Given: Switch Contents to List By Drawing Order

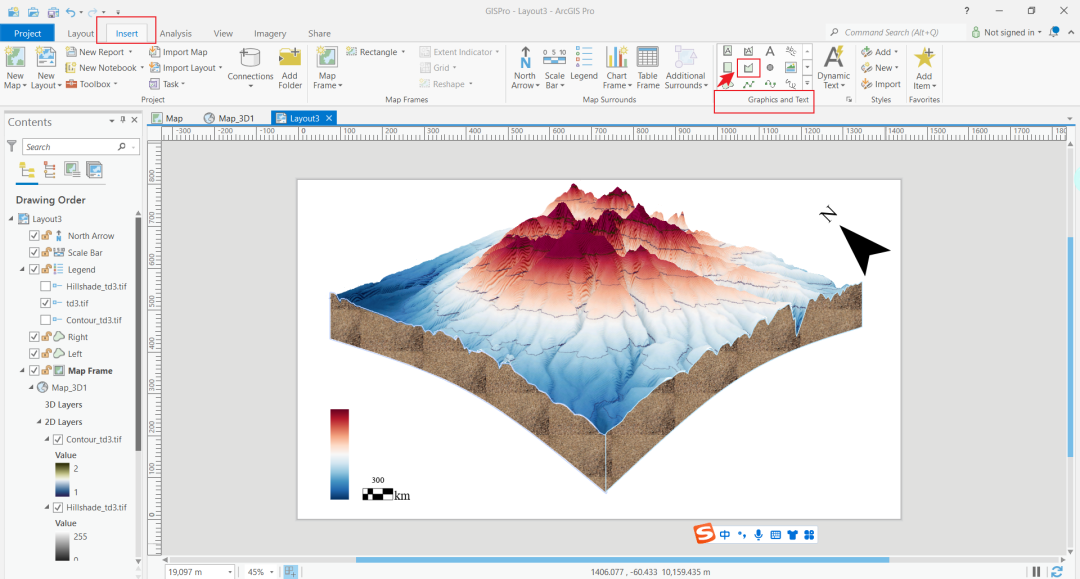Looking at the screenshot, I should [x=27, y=169].
